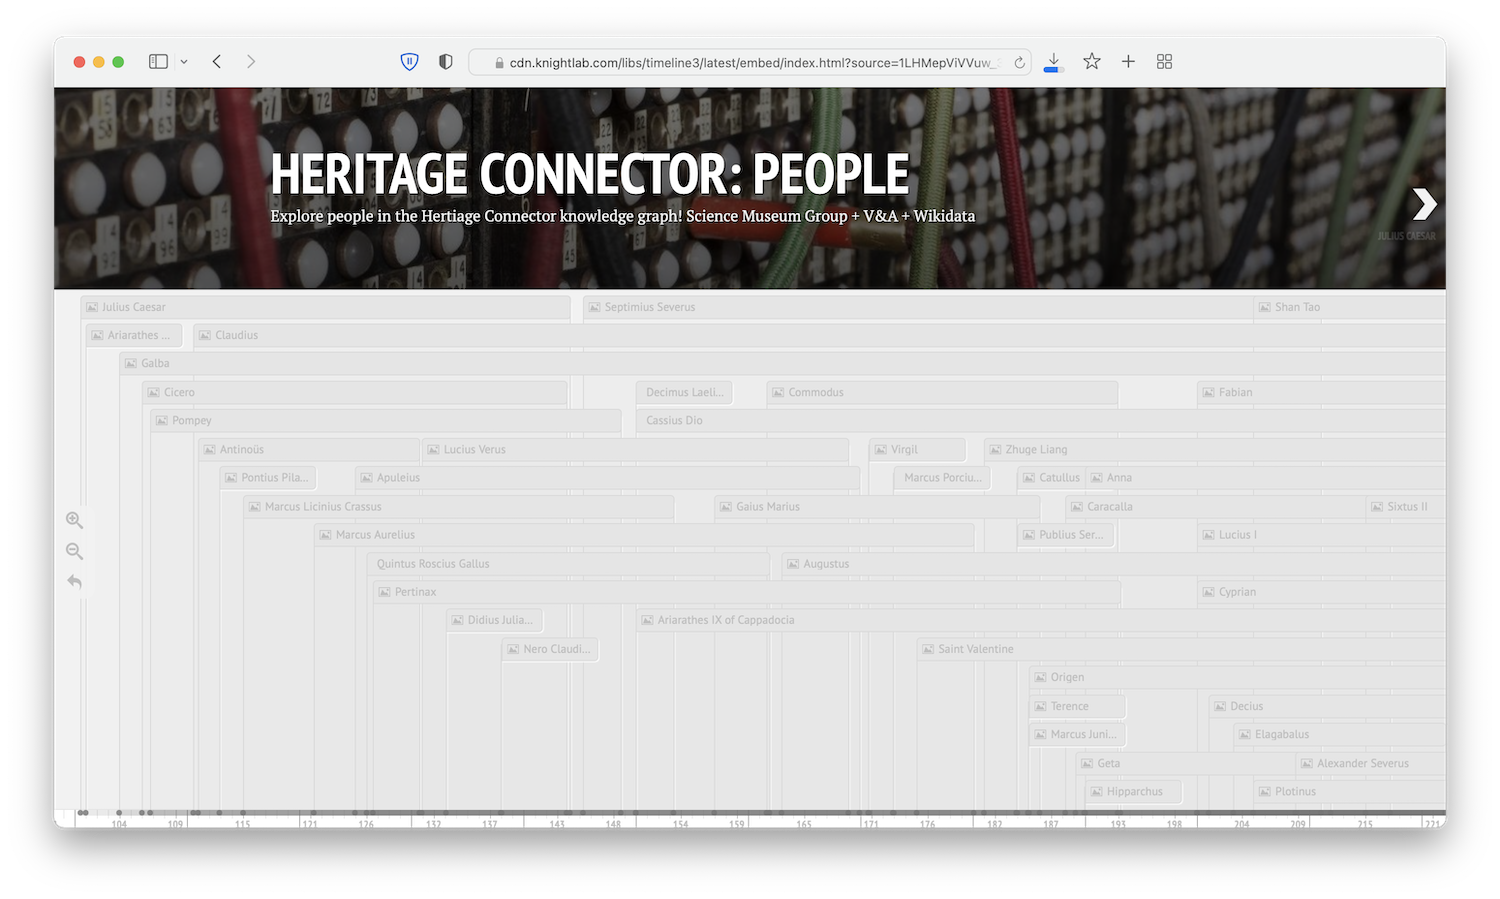Zoom out of the timeline
This screenshot has height=899, width=1500.
pos(74,551)
